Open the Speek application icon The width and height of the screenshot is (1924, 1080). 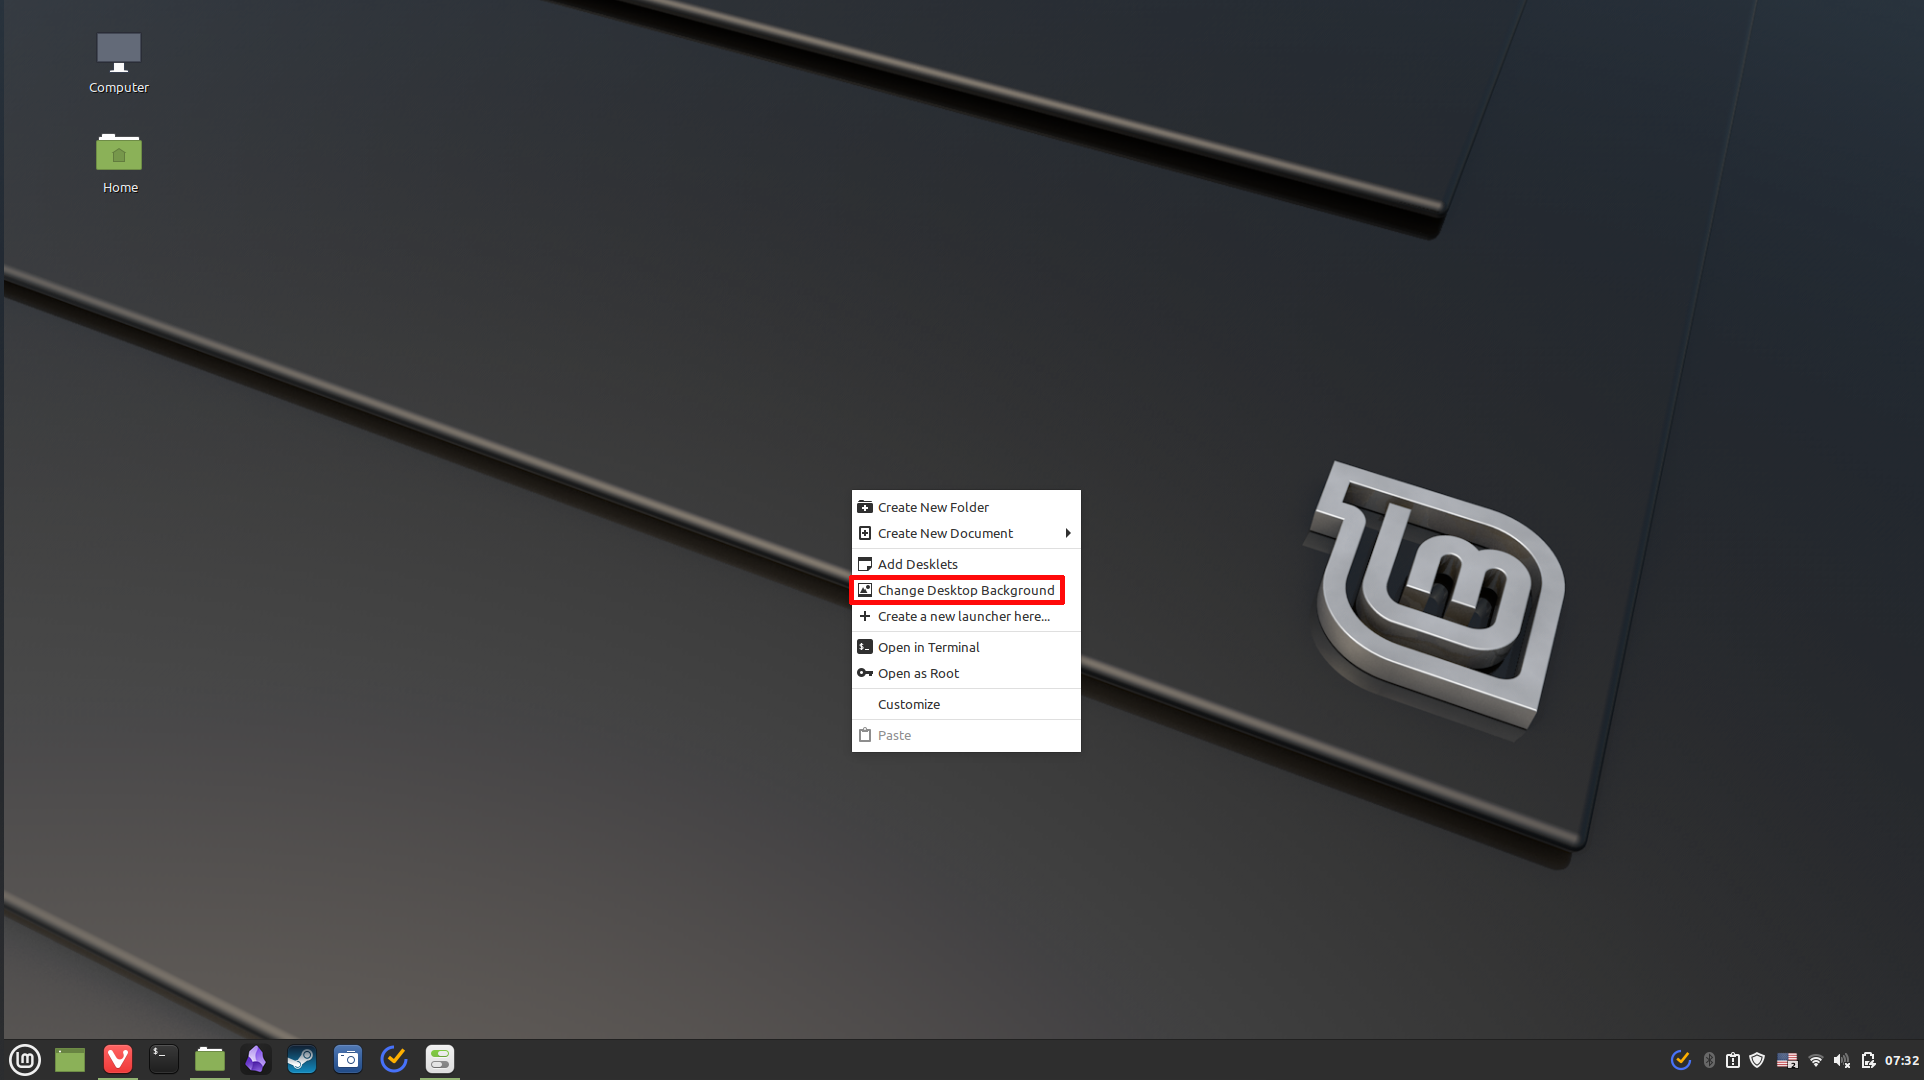pos(255,1059)
